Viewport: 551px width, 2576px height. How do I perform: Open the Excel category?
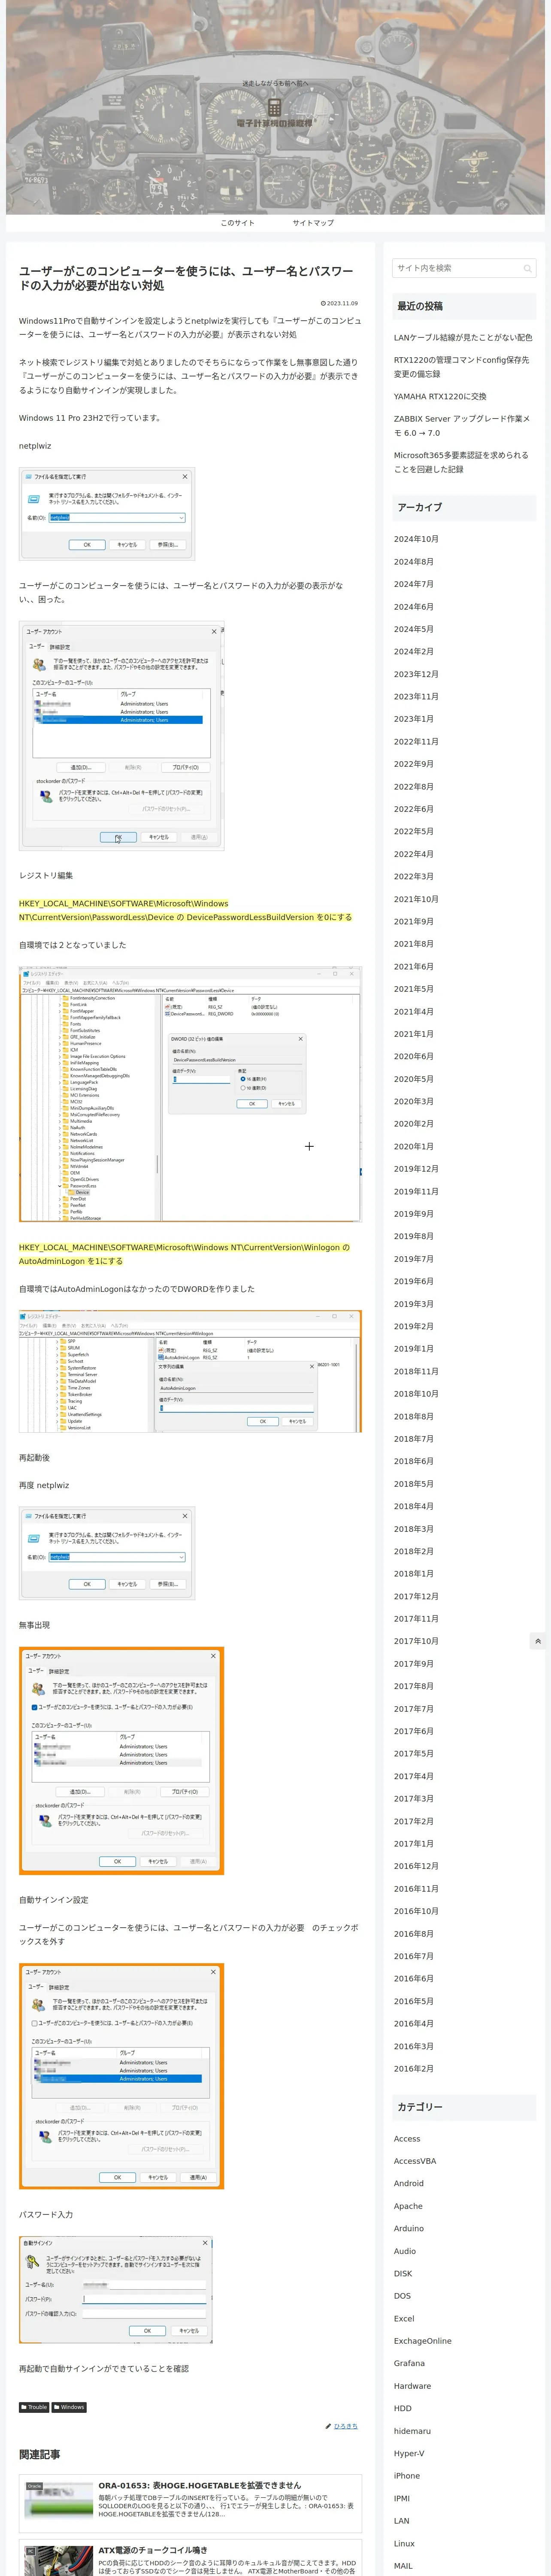[x=404, y=2318]
